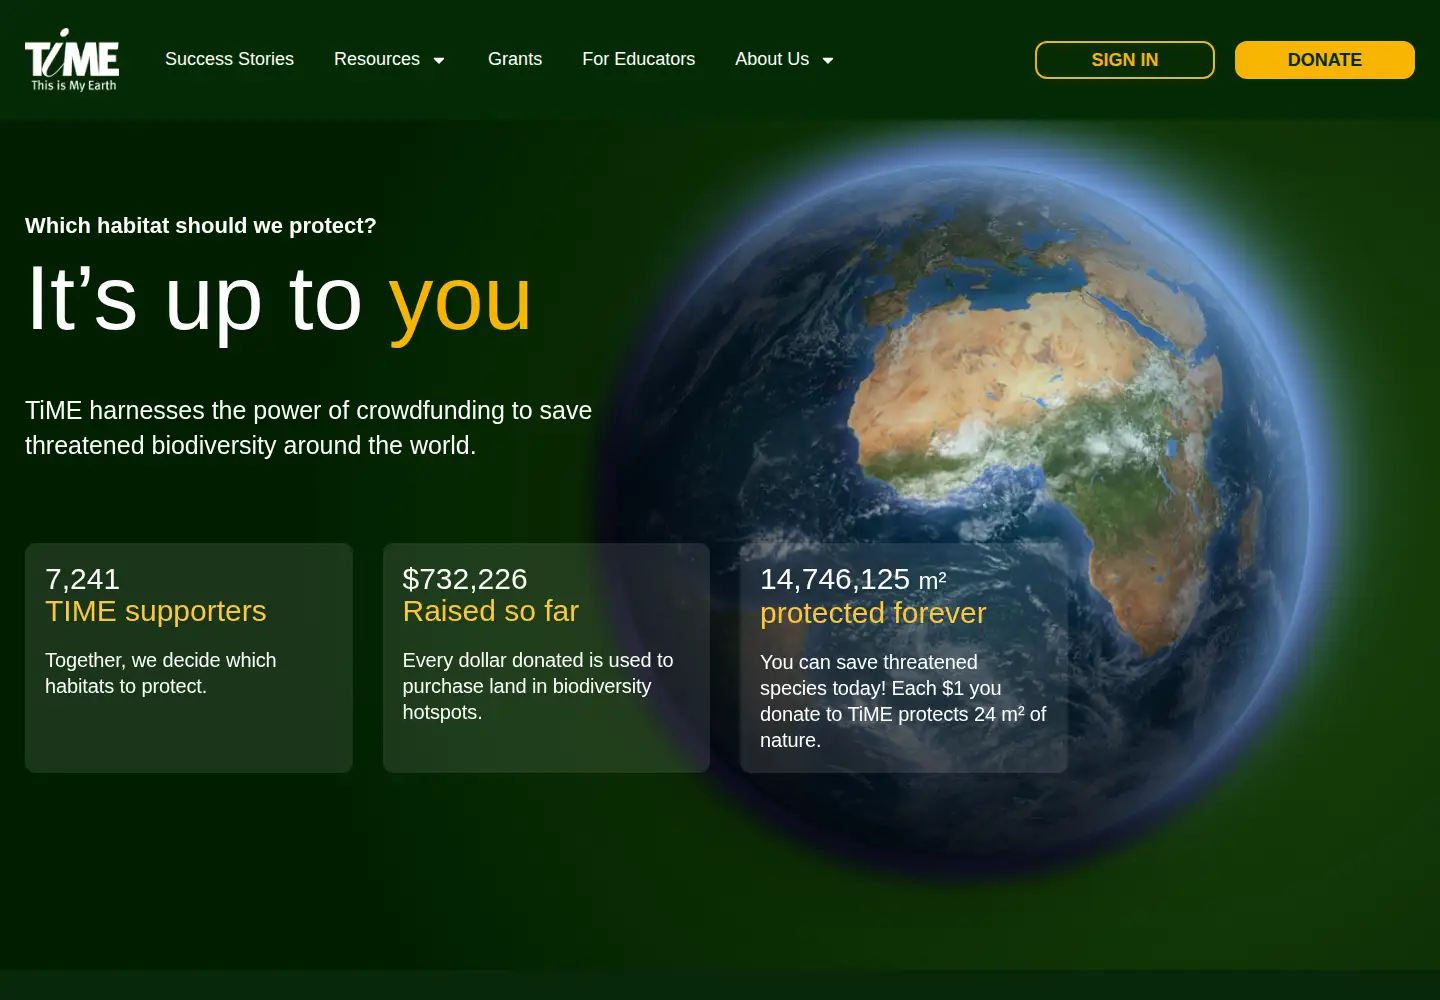The width and height of the screenshot is (1440, 1000).
Task: Click "Every dollar donated is used" text
Action: pyautogui.click(x=538, y=686)
